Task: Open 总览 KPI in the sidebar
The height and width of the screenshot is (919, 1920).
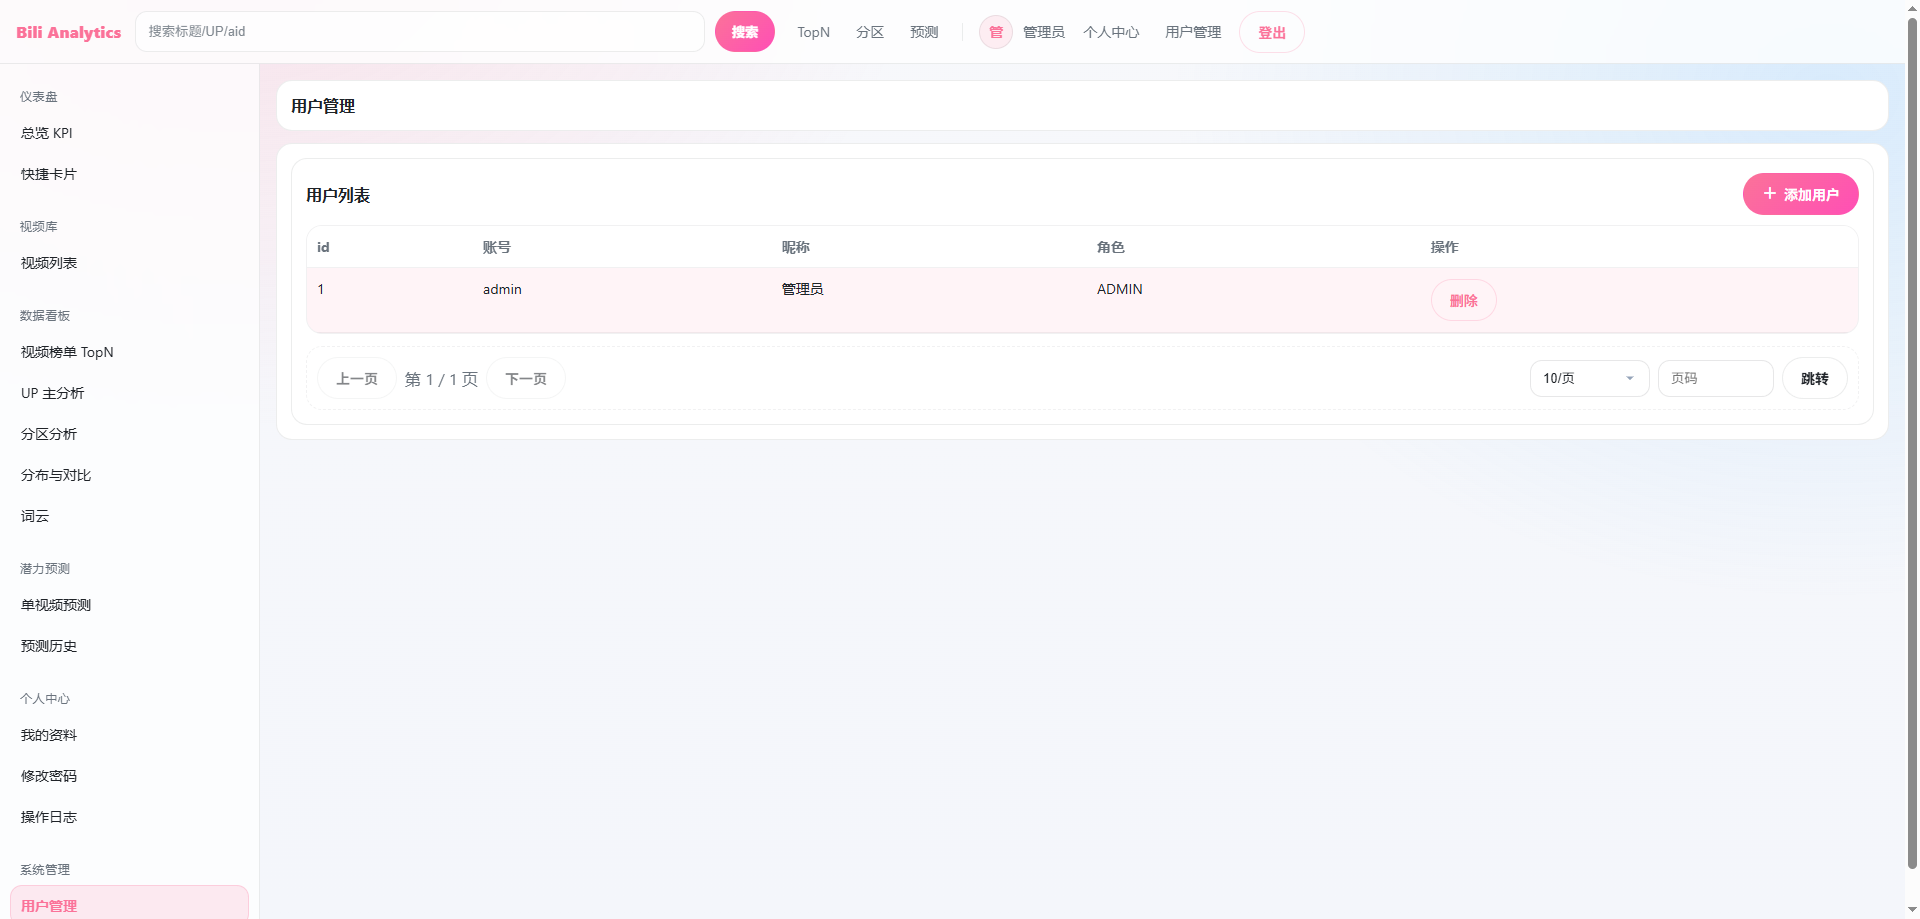Action: tap(47, 133)
